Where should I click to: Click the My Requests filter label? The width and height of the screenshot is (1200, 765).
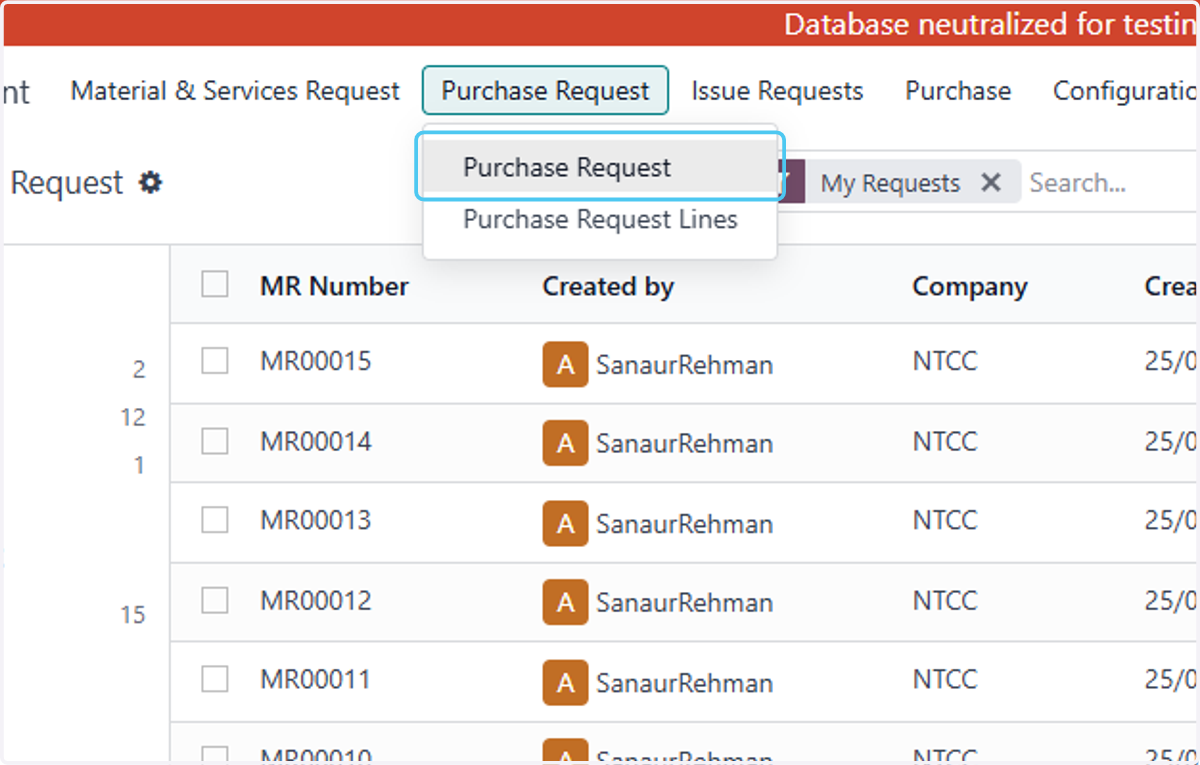[x=890, y=183]
